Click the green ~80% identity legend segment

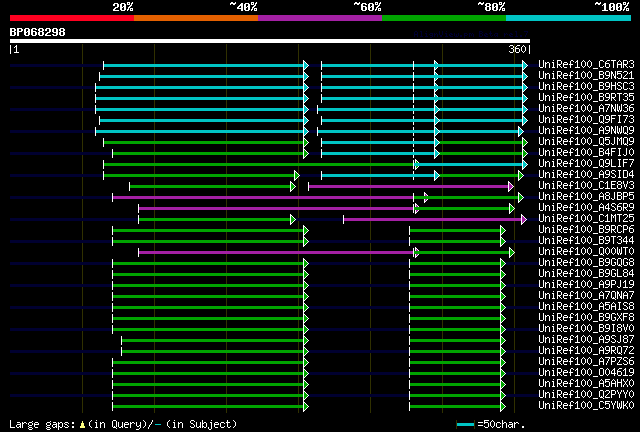pyautogui.click(x=444, y=18)
